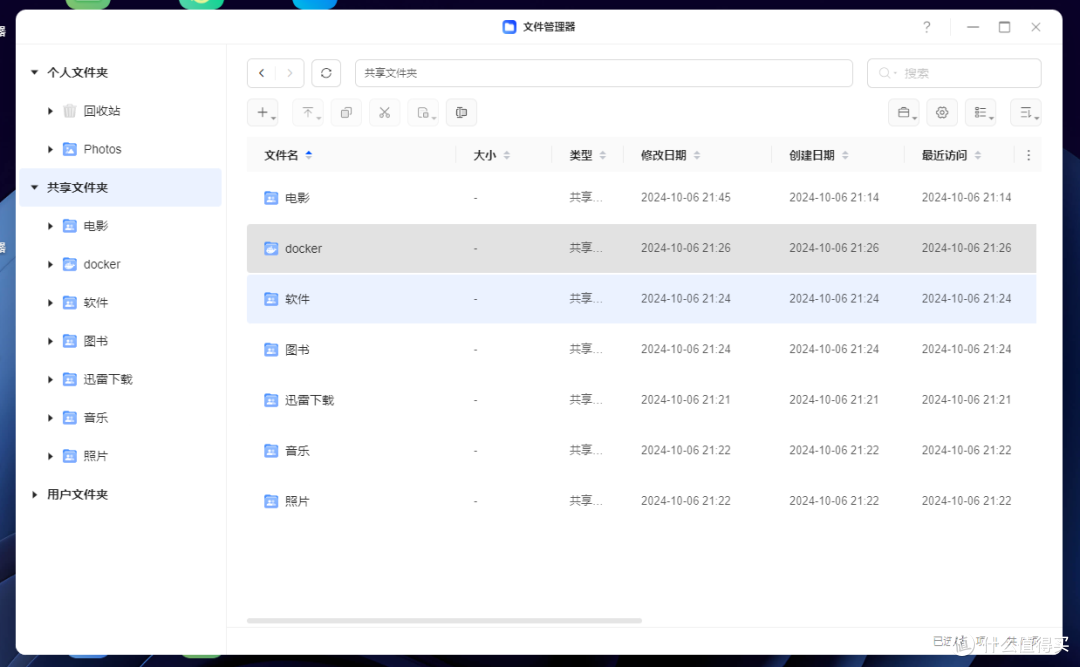Expand sidebar 电影 node arrow
Image resolution: width=1080 pixels, height=667 pixels.
click(x=50, y=226)
